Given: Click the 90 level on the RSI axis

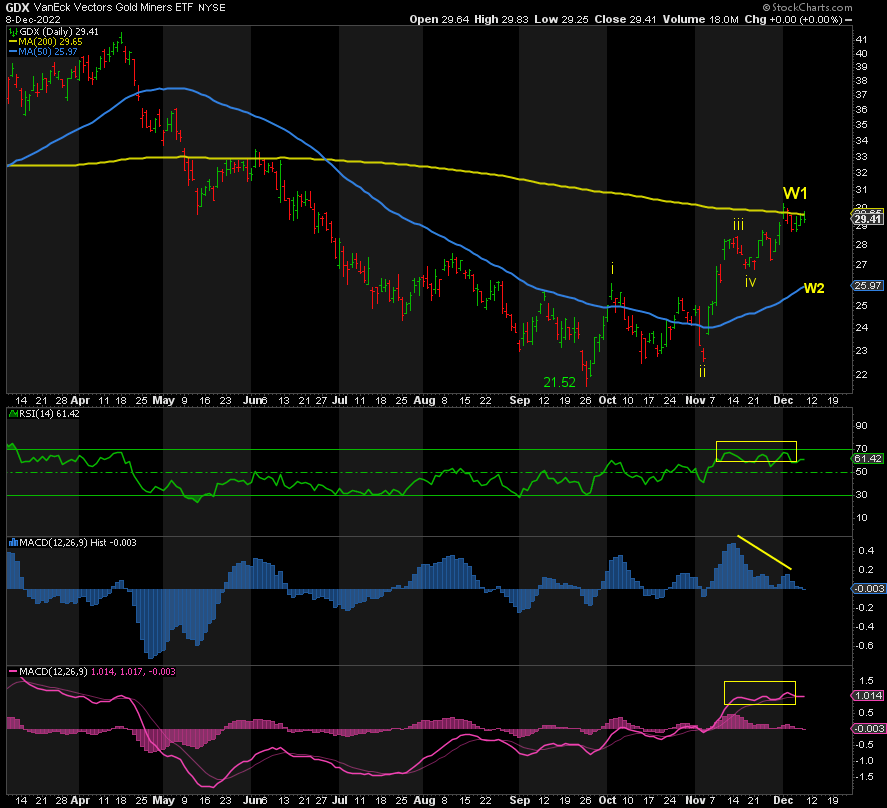Looking at the screenshot, I should [x=862, y=426].
